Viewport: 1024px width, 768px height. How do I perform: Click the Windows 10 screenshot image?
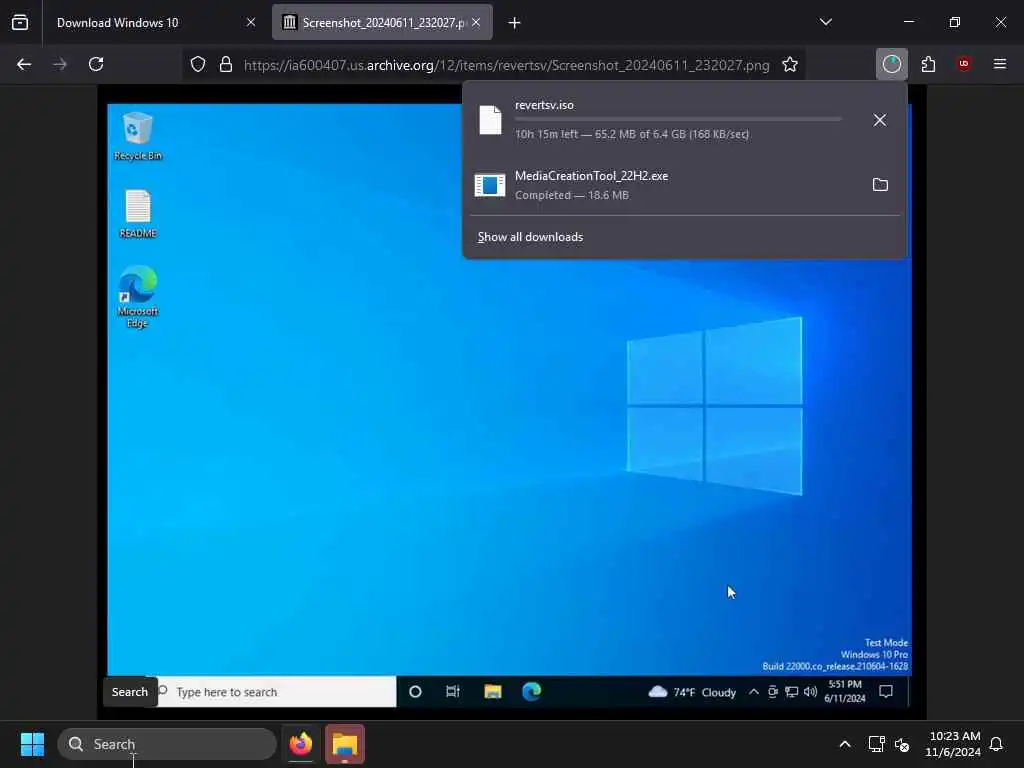coord(511,402)
